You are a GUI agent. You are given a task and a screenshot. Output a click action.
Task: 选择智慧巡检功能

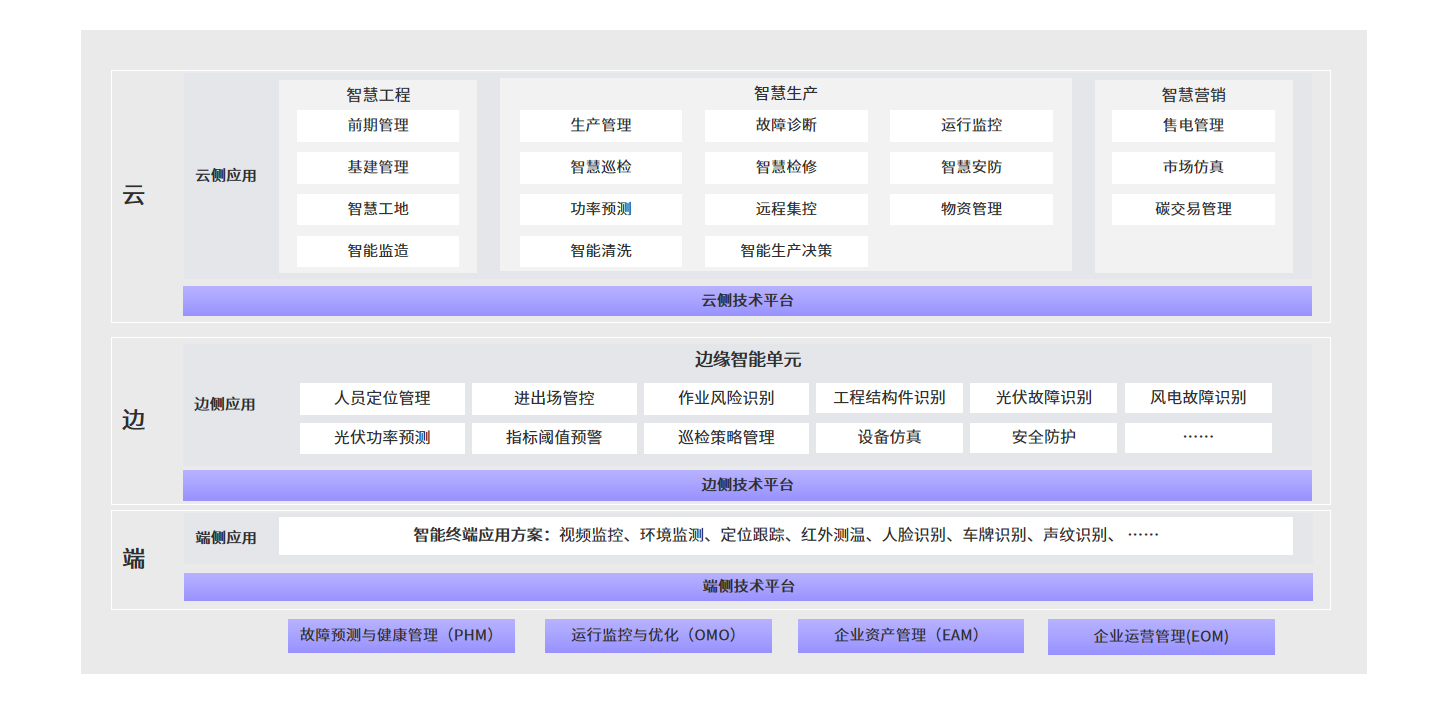pyautogui.click(x=600, y=167)
